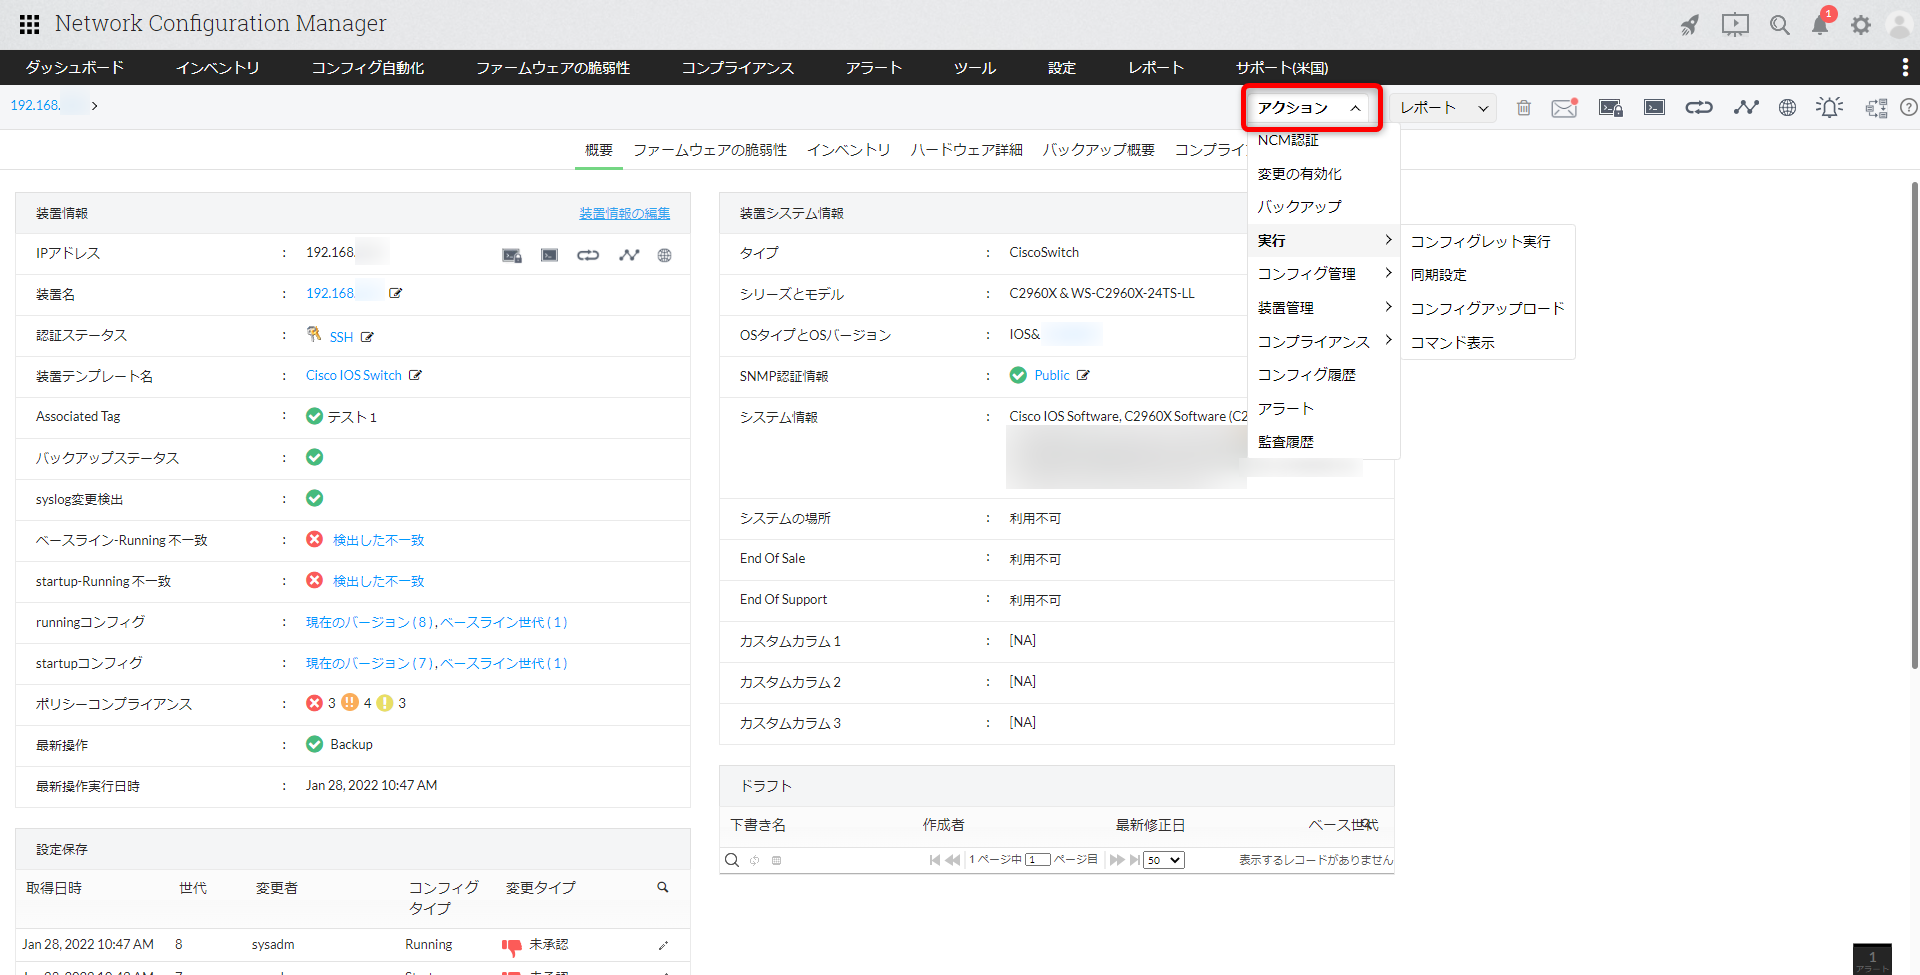Click the trash delete icon in the toolbar
The image size is (1920, 975).
tap(1523, 108)
